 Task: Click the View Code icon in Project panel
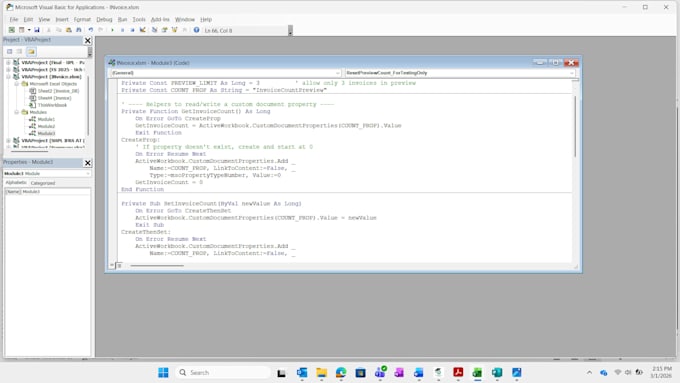(x=10, y=51)
